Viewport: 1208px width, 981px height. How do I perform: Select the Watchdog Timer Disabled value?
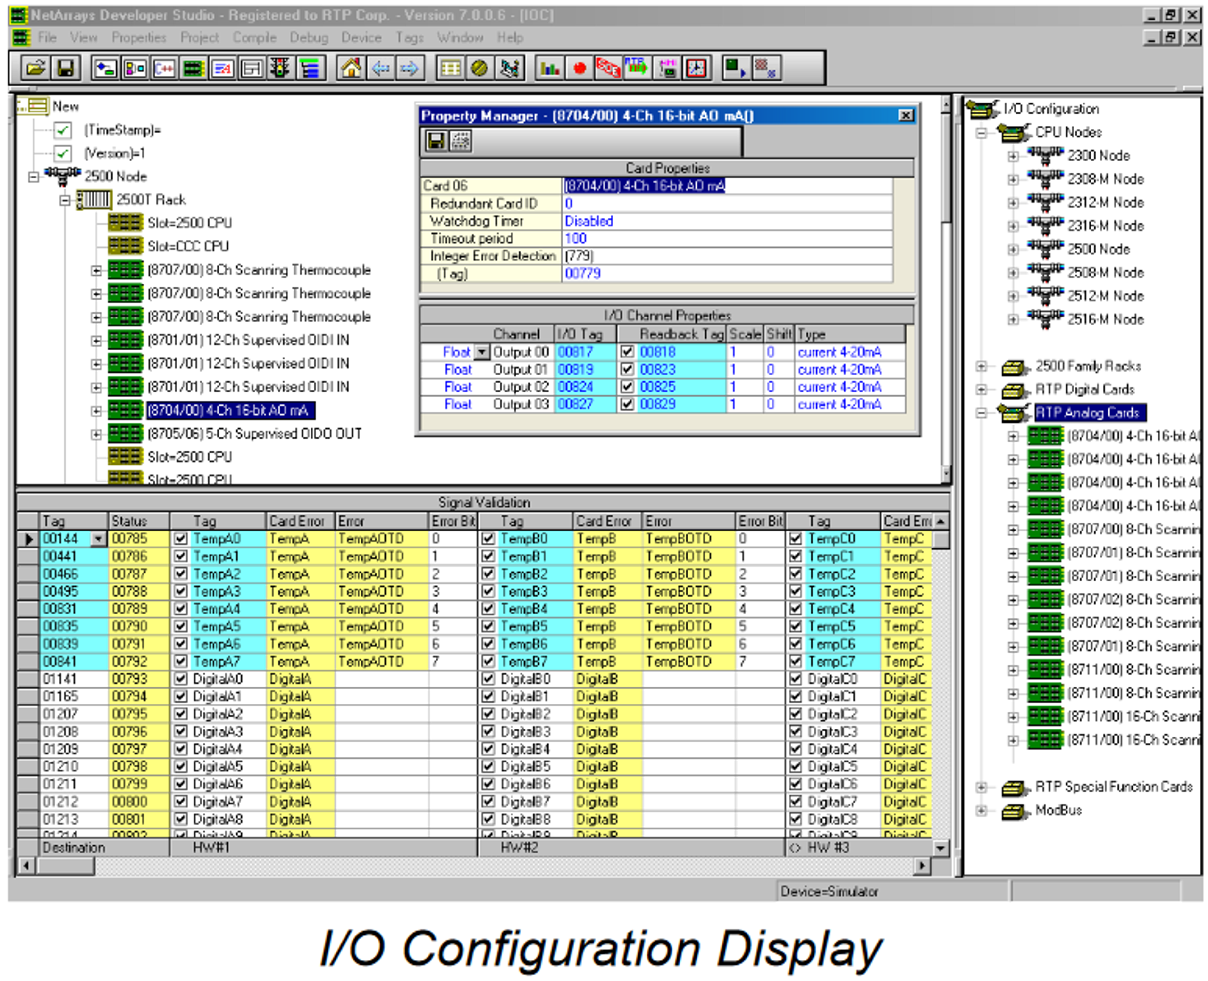(x=589, y=221)
